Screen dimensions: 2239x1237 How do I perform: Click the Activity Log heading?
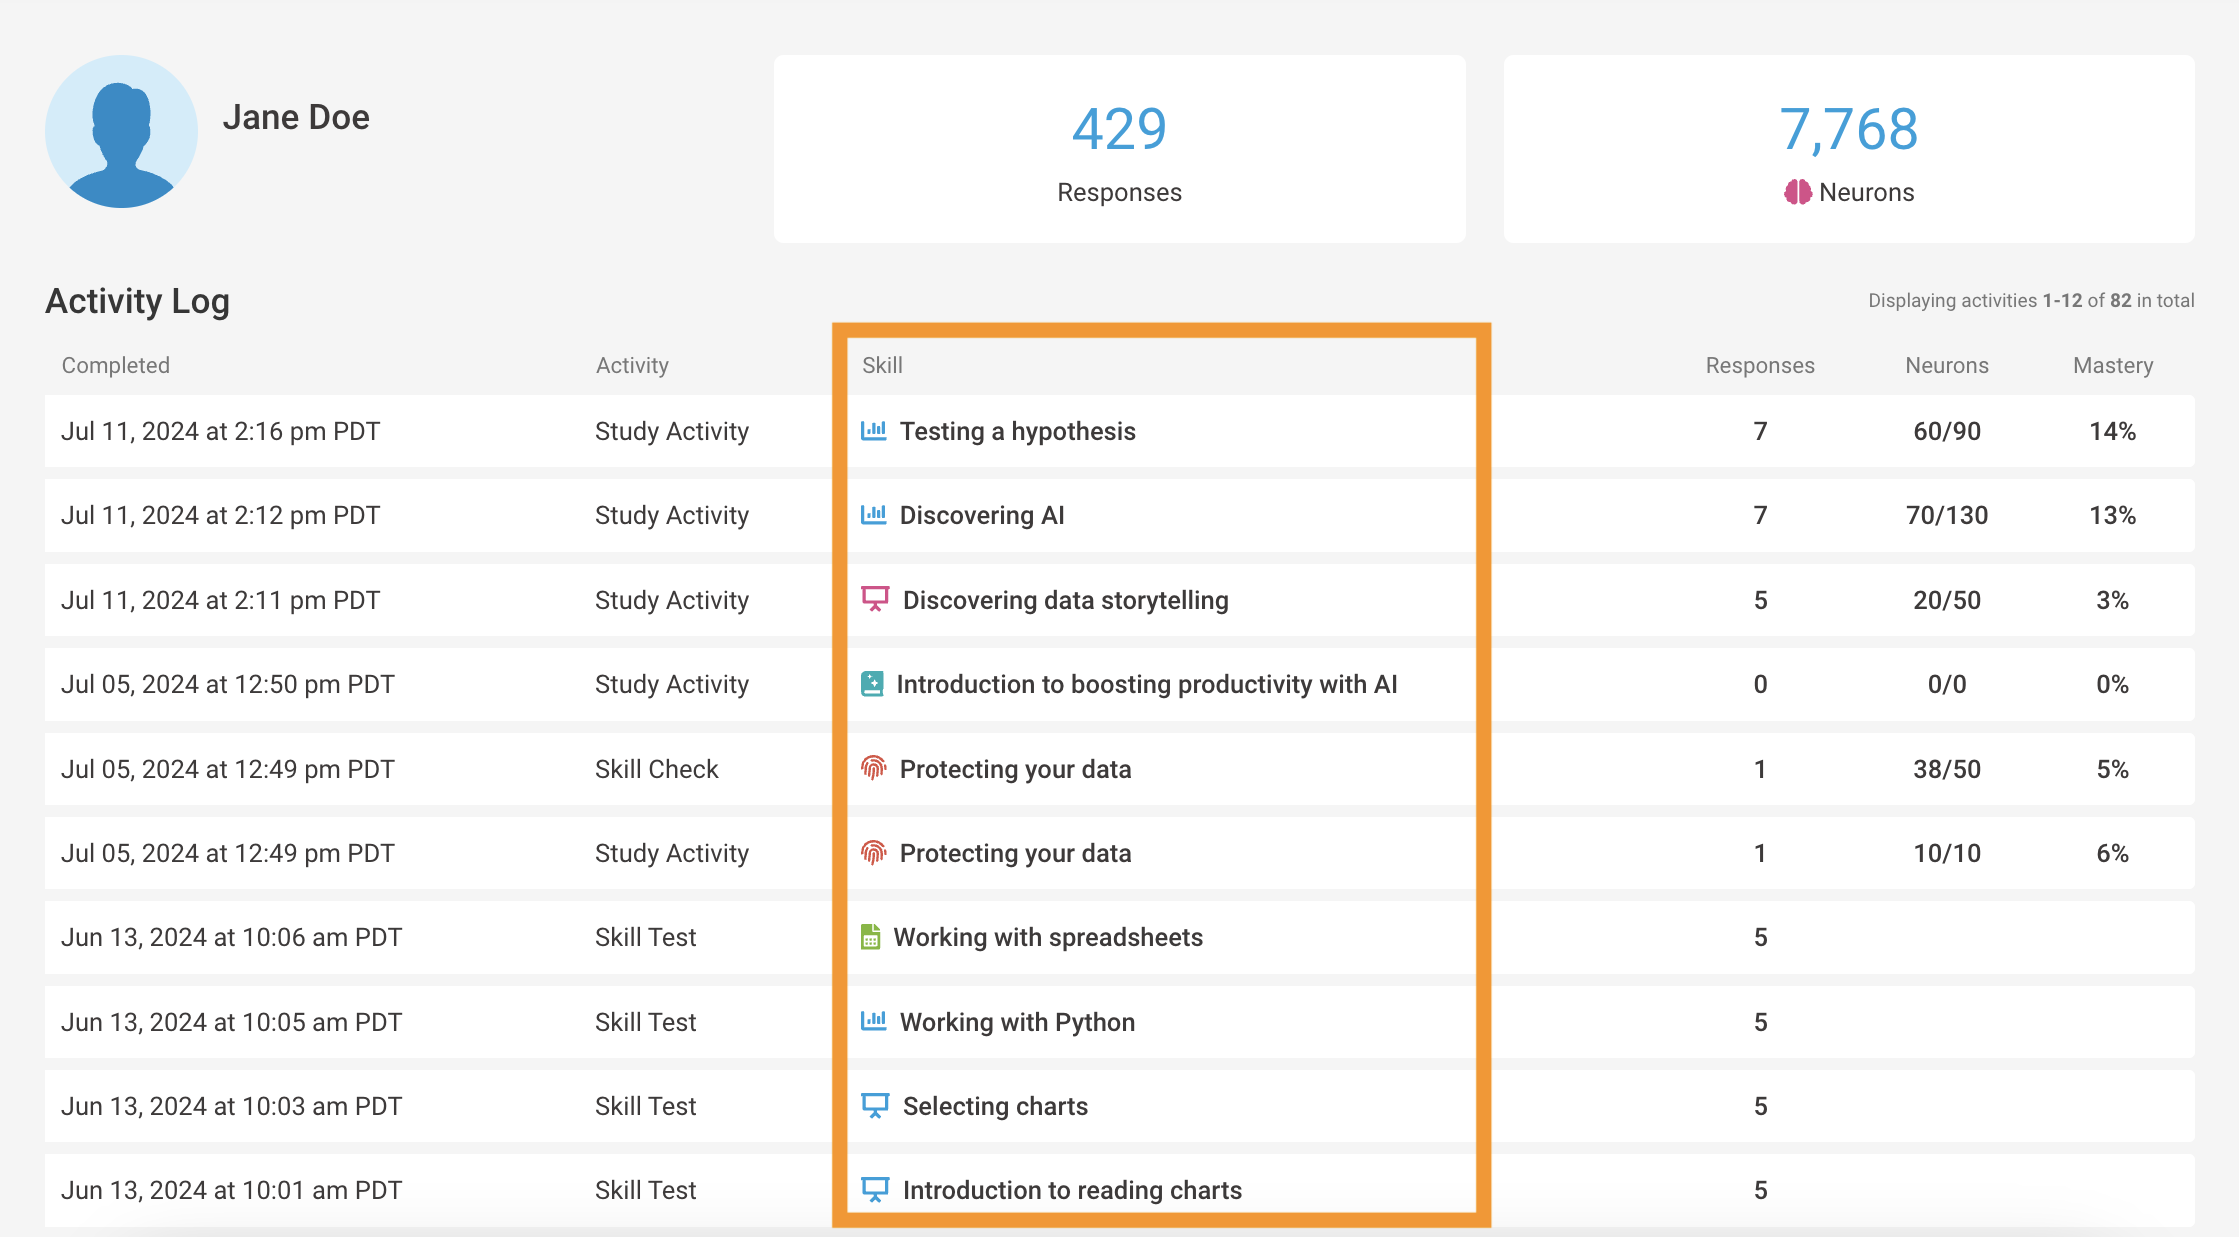(x=137, y=300)
